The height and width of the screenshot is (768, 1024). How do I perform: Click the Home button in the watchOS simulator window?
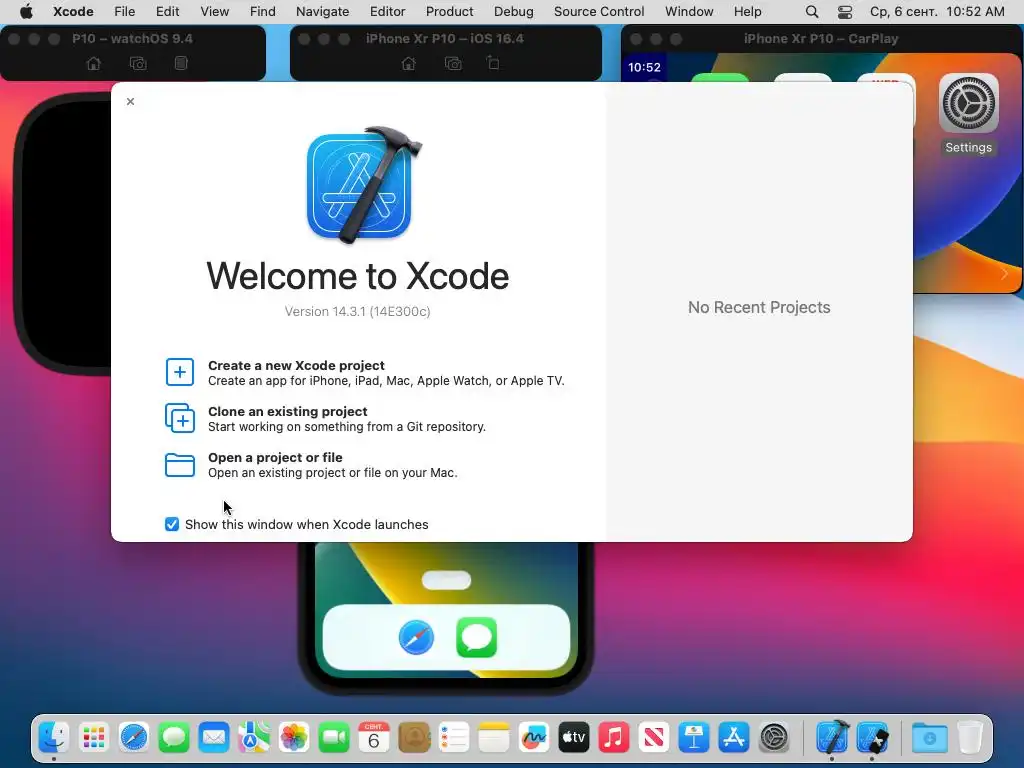click(x=94, y=63)
